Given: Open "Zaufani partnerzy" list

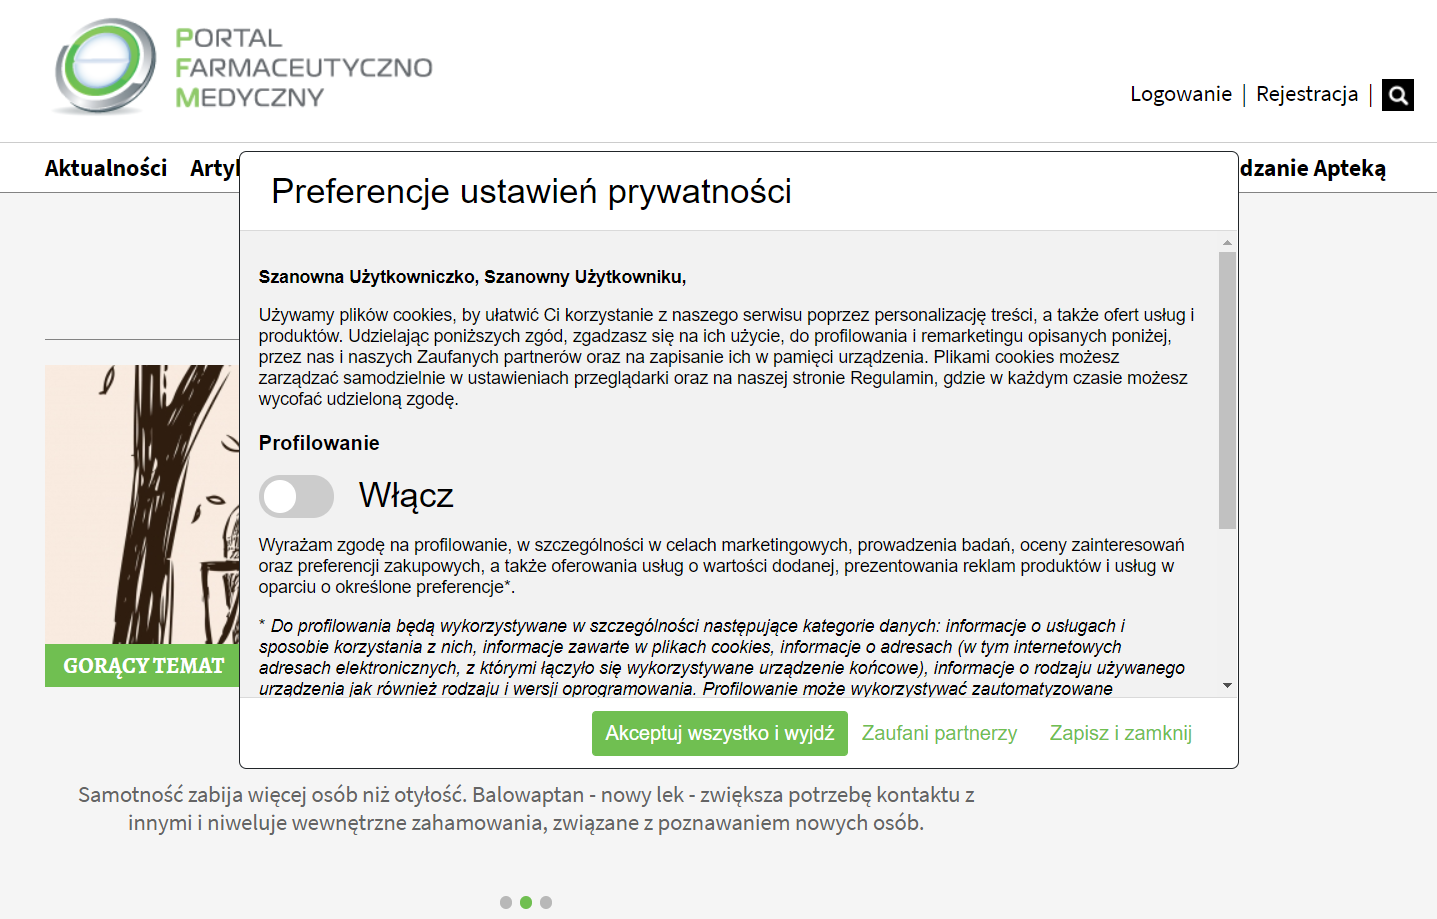Looking at the screenshot, I should 939,732.
